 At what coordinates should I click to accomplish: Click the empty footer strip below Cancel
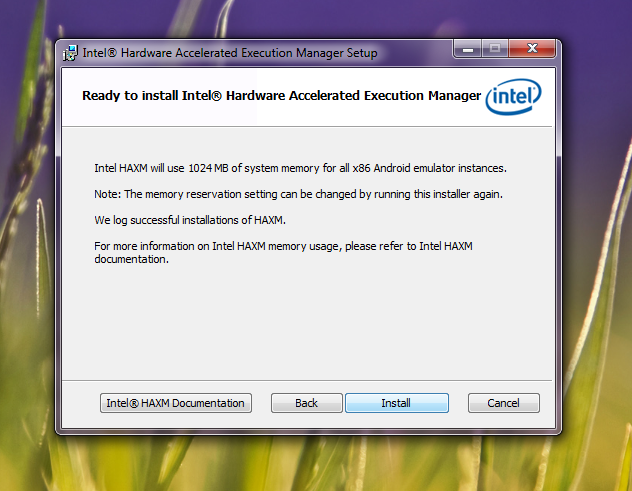coord(503,422)
